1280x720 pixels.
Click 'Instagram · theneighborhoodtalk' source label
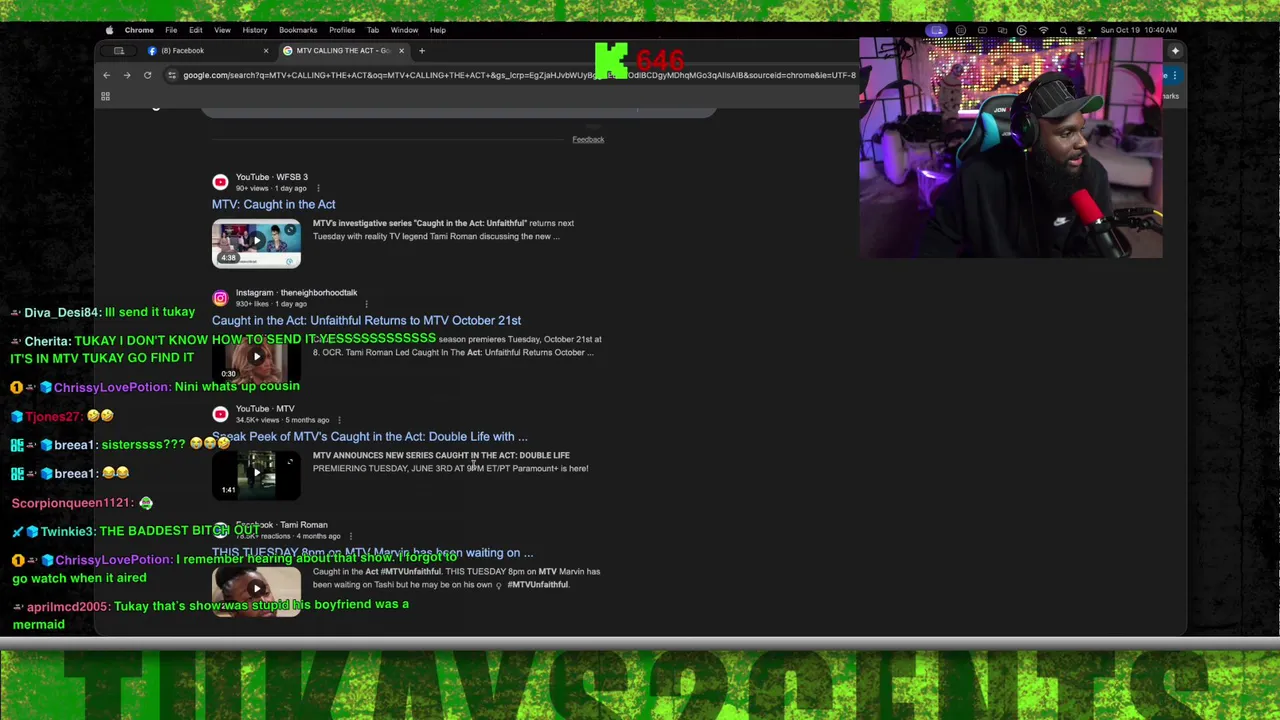pyautogui.click(x=296, y=293)
